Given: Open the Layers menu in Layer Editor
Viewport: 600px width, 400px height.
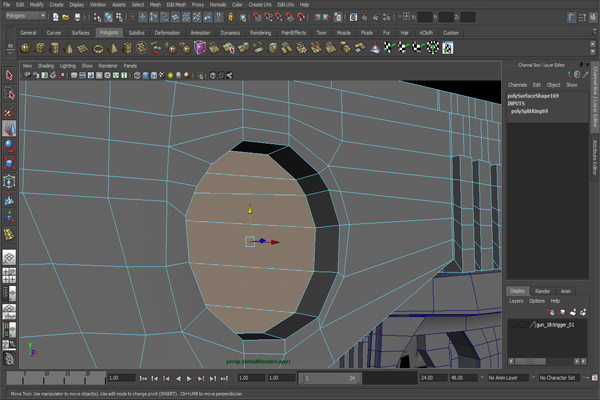Looking at the screenshot, I should (516, 301).
